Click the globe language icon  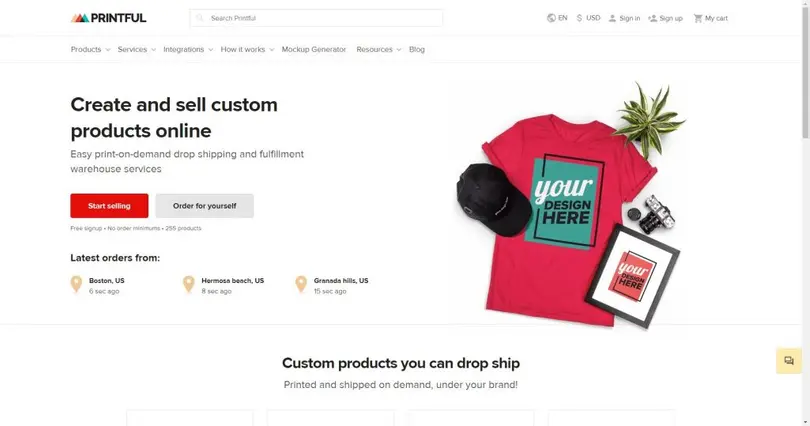pyautogui.click(x=551, y=18)
